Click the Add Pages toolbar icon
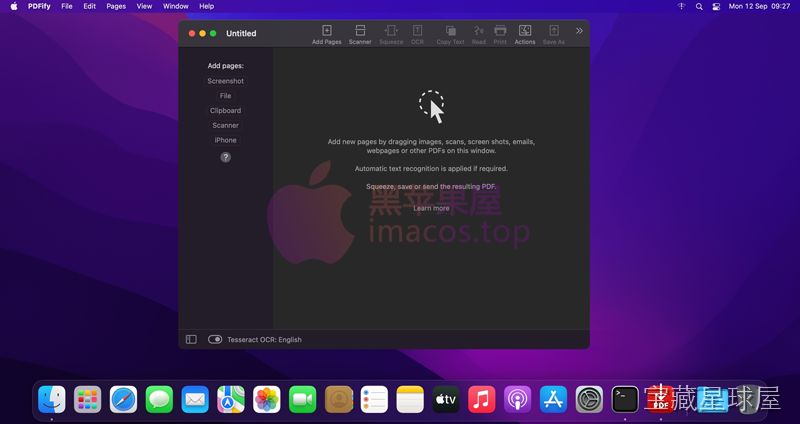Viewport: 800px width, 424px height. (x=327, y=34)
